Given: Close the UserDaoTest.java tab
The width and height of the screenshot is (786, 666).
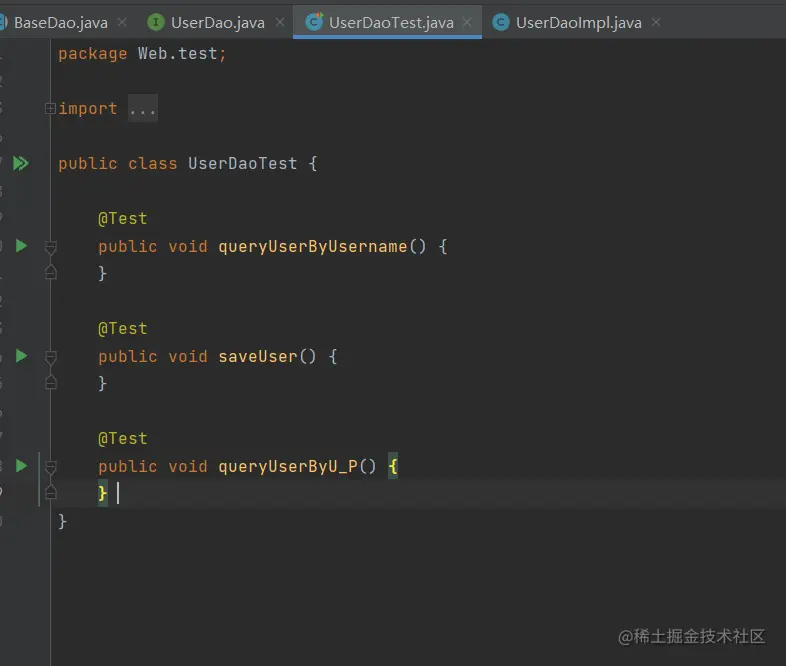Looking at the screenshot, I should [x=467, y=22].
